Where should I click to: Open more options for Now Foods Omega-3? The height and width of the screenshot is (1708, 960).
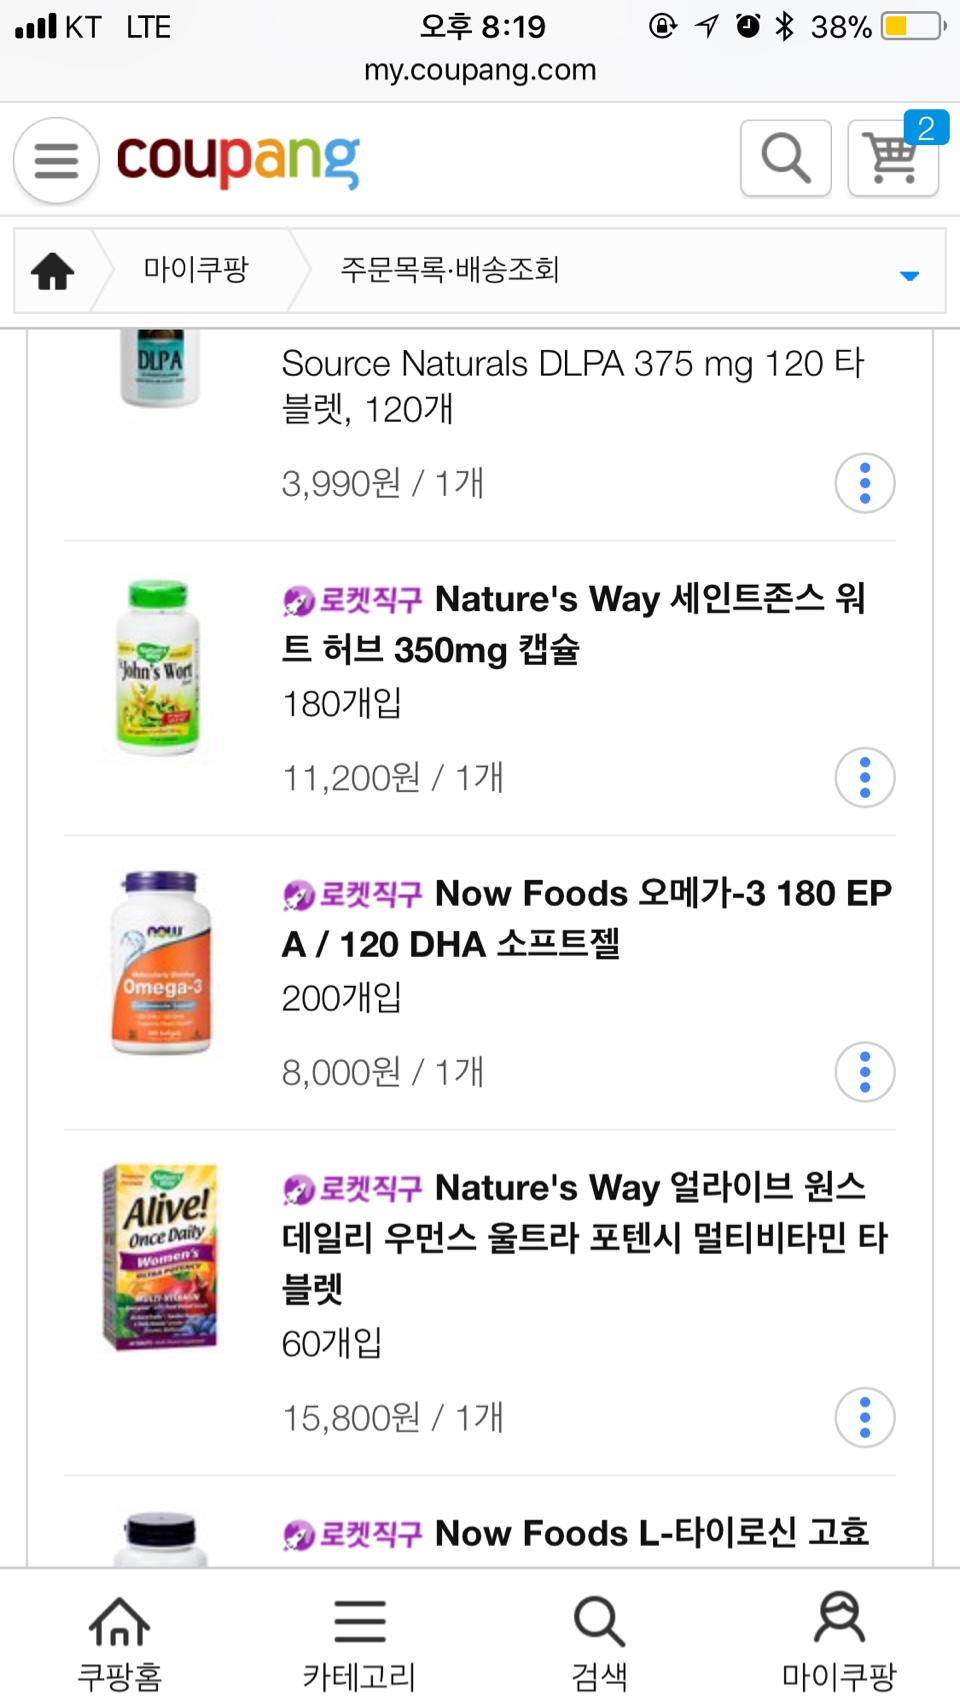[865, 1072]
